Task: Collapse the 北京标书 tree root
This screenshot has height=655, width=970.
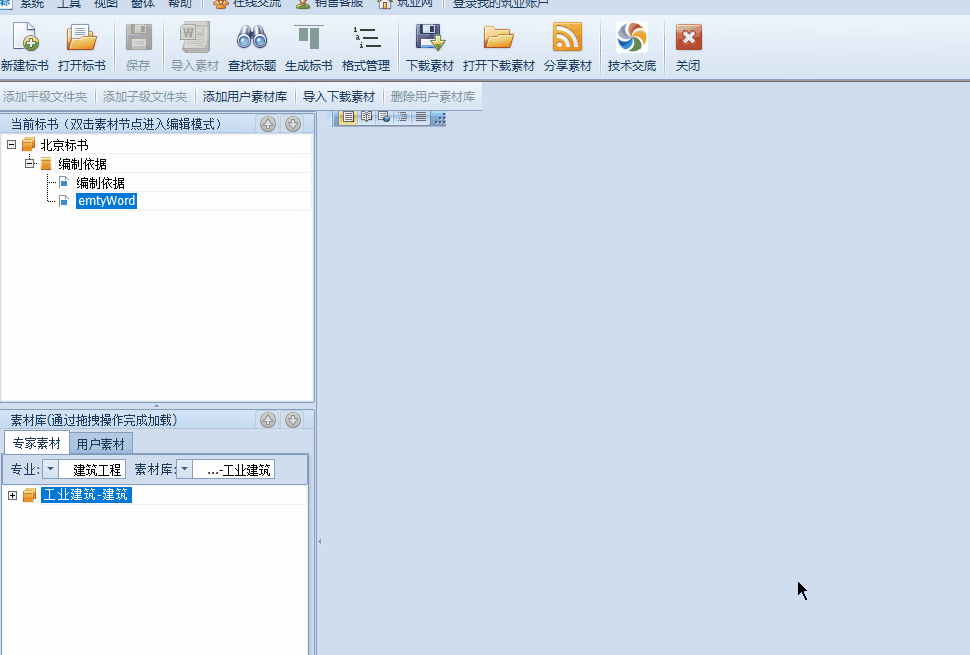Action: (11, 145)
